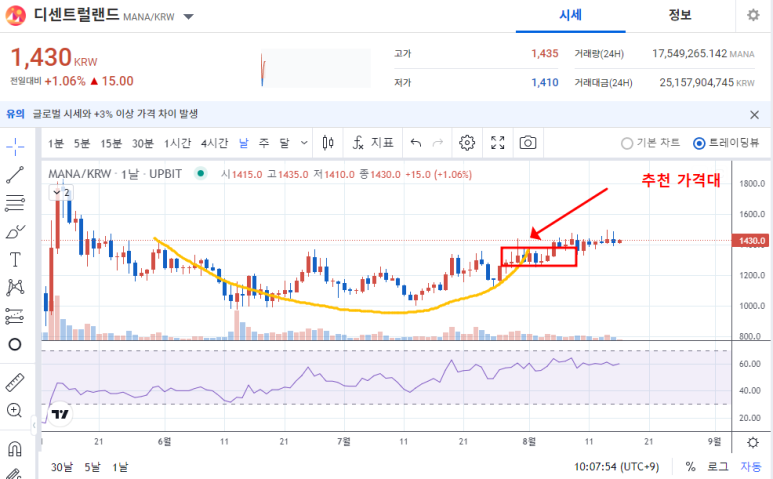Select the 달 monthly interval
The height and width of the screenshot is (479, 773).
coord(284,143)
